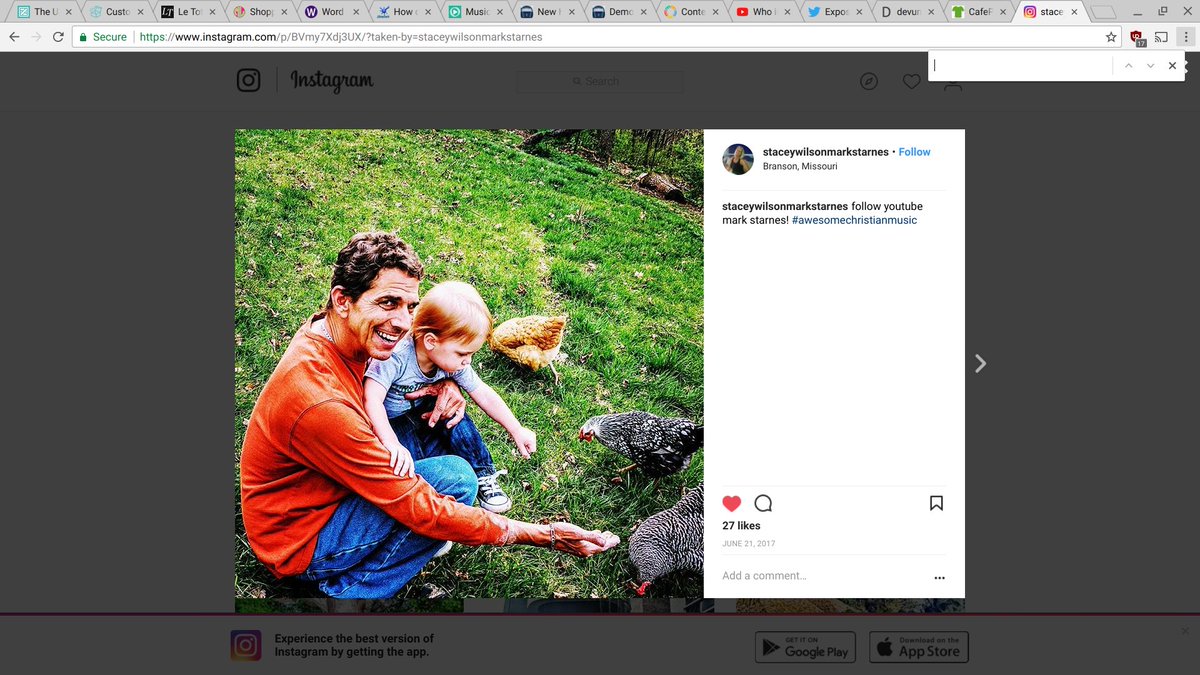Switch to the 'The U' tab
The height and width of the screenshot is (675, 1200).
tap(40, 12)
